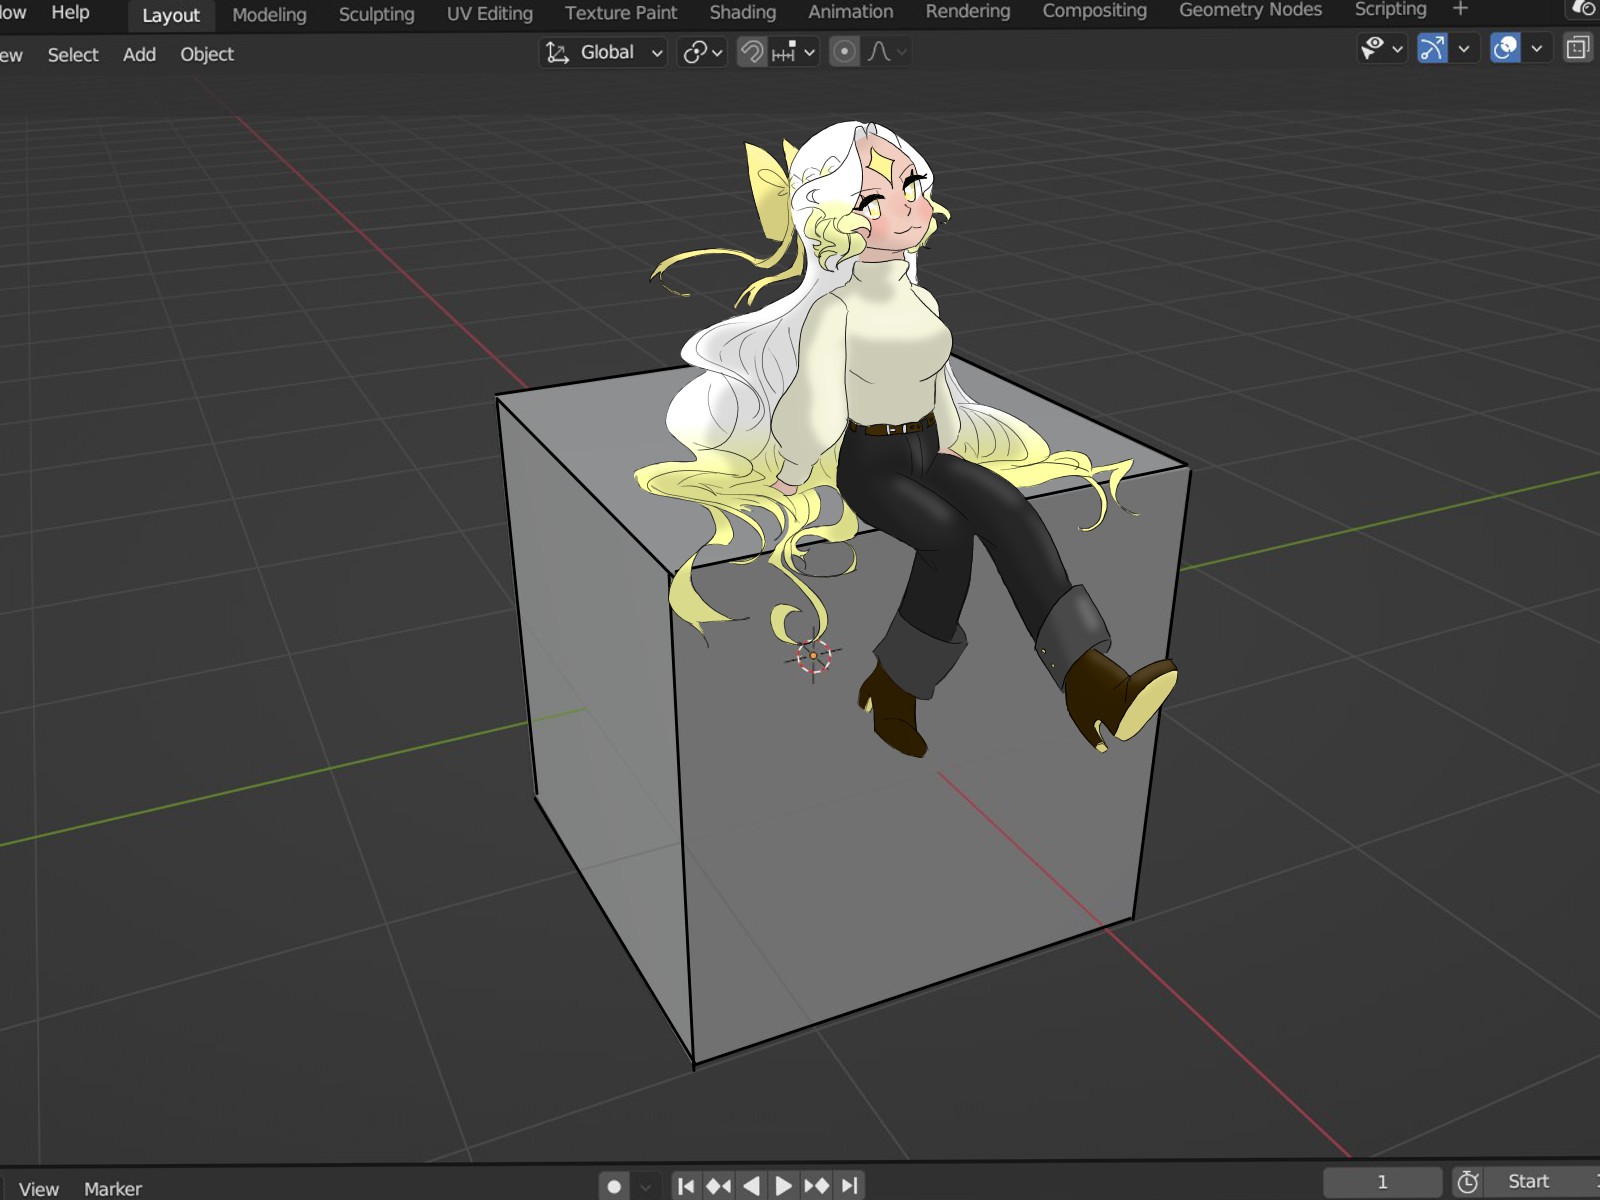This screenshot has height=1200, width=1600.
Task: Open the Marker menu in timeline
Action: [x=112, y=1188]
